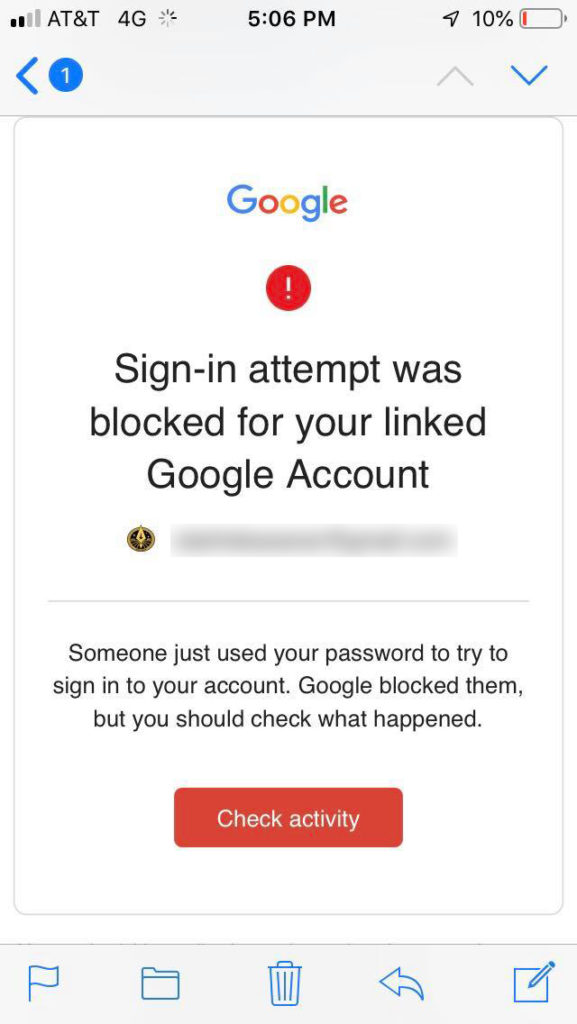Tap the account profile avatar image
Image resolution: width=577 pixels, height=1024 pixels.
140,539
